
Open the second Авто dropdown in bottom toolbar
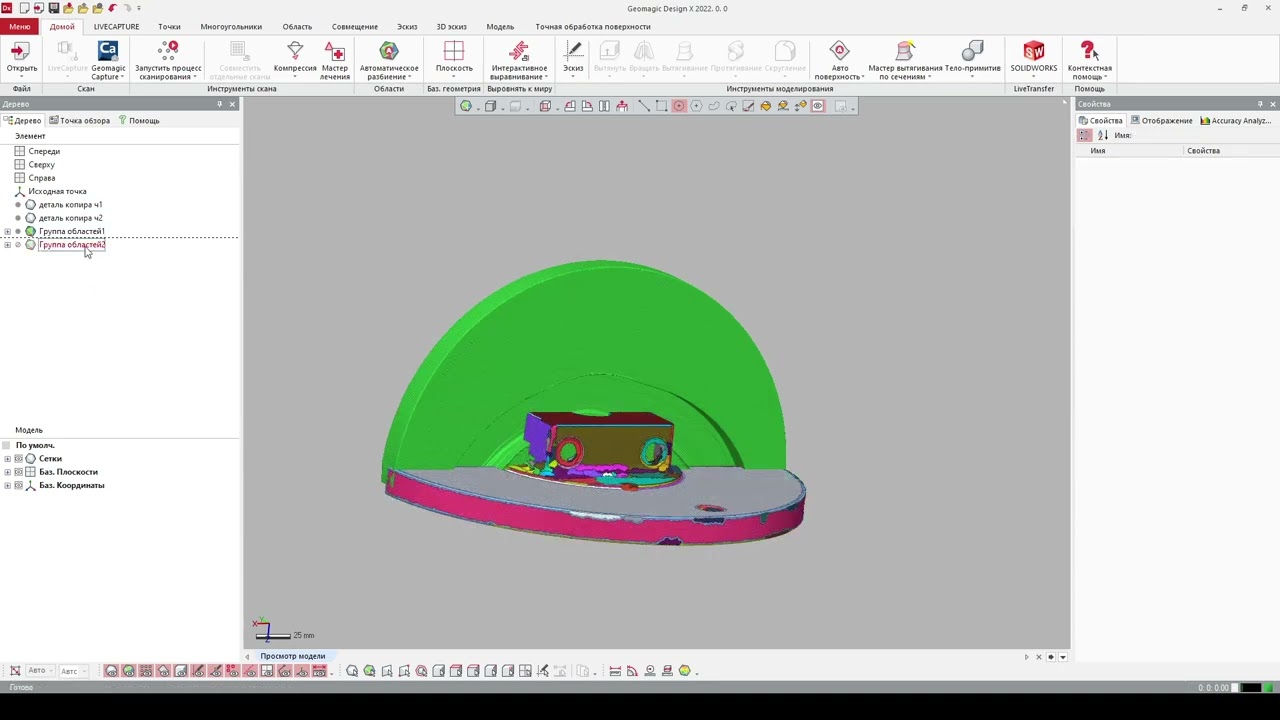(x=73, y=671)
